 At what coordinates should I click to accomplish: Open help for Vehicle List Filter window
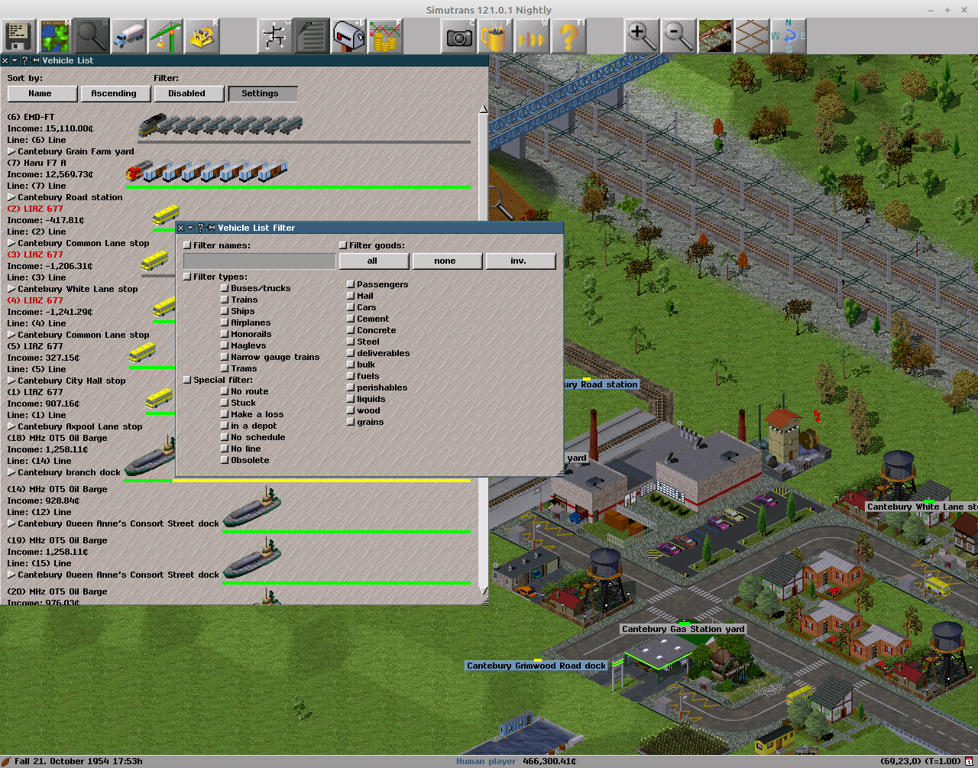click(x=200, y=228)
